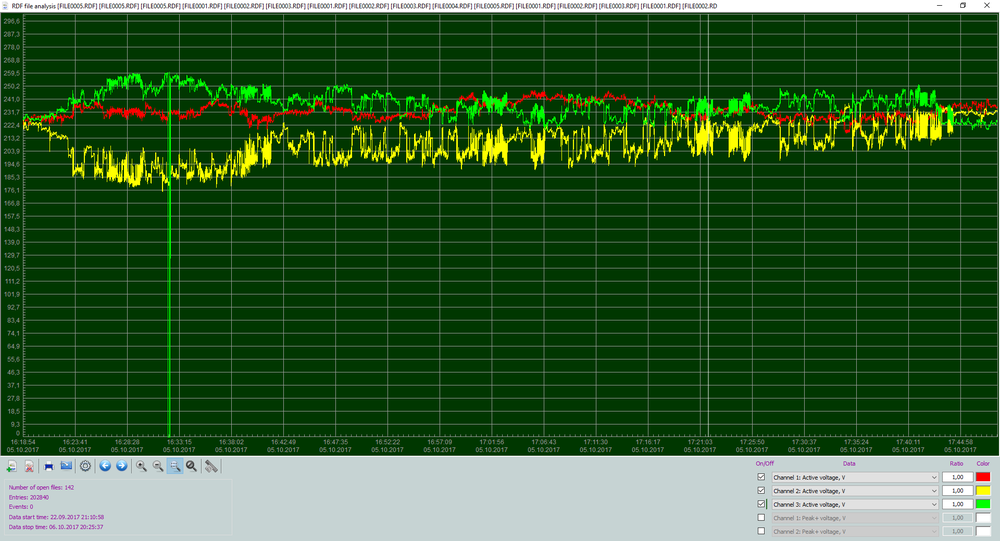Click the white swatch for Channel 2 Peak+
Screen dimensions: 1000x541
click(x=983, y=531)
